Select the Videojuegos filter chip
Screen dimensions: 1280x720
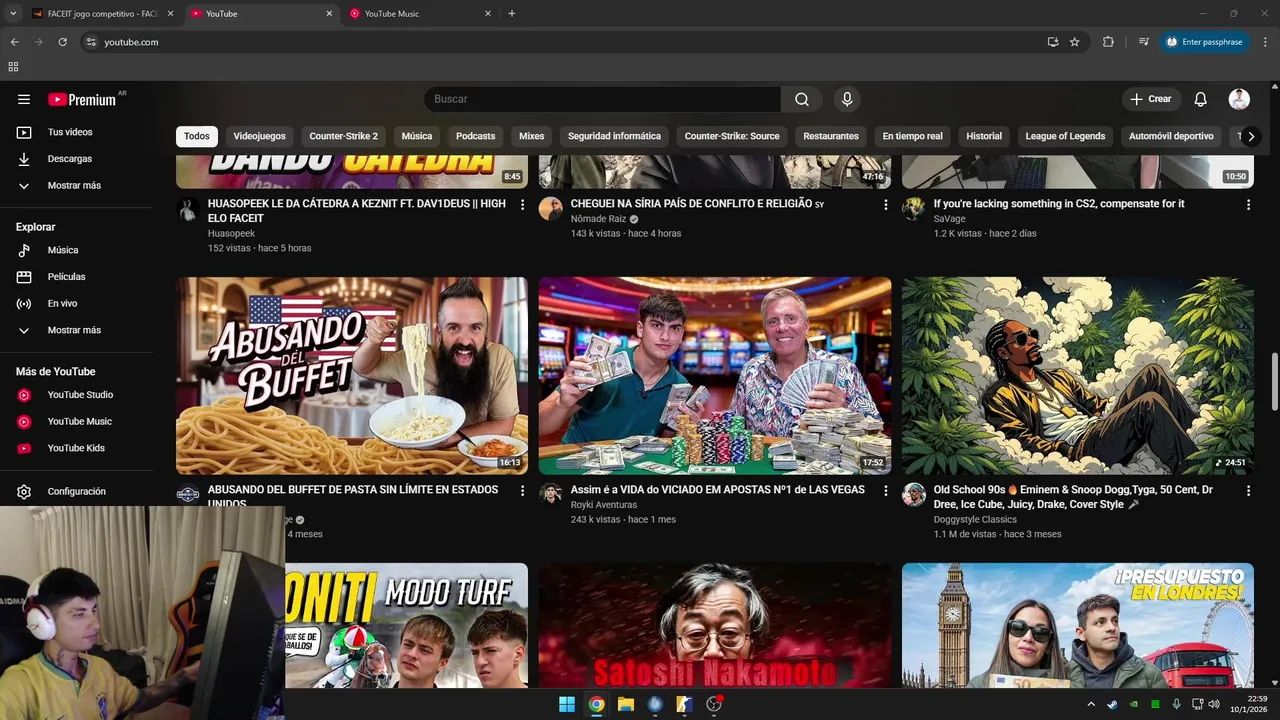pyautogui.click(x=260, y=136)
